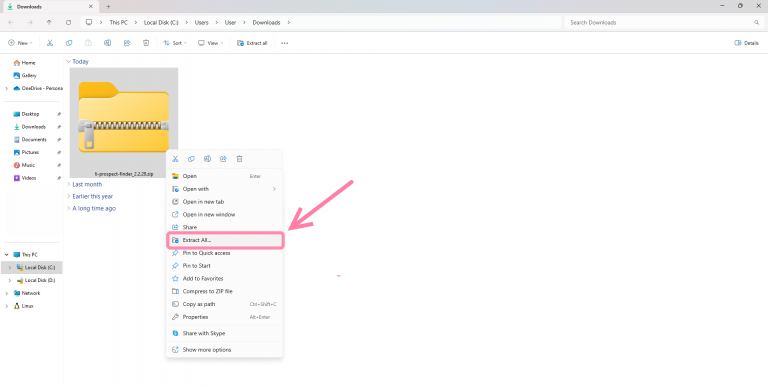Click the Delete icon in the context menu
768x388 pixels.
tap(240, 159)
